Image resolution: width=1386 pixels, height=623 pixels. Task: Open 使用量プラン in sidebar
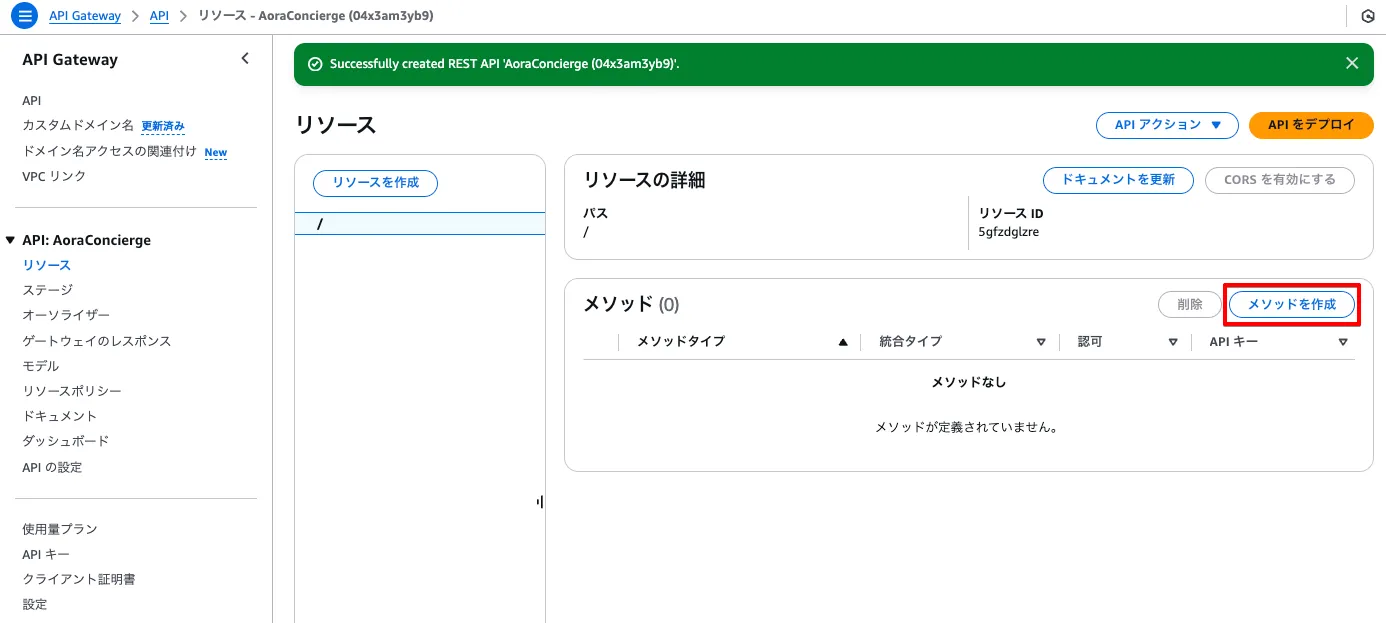60,529
